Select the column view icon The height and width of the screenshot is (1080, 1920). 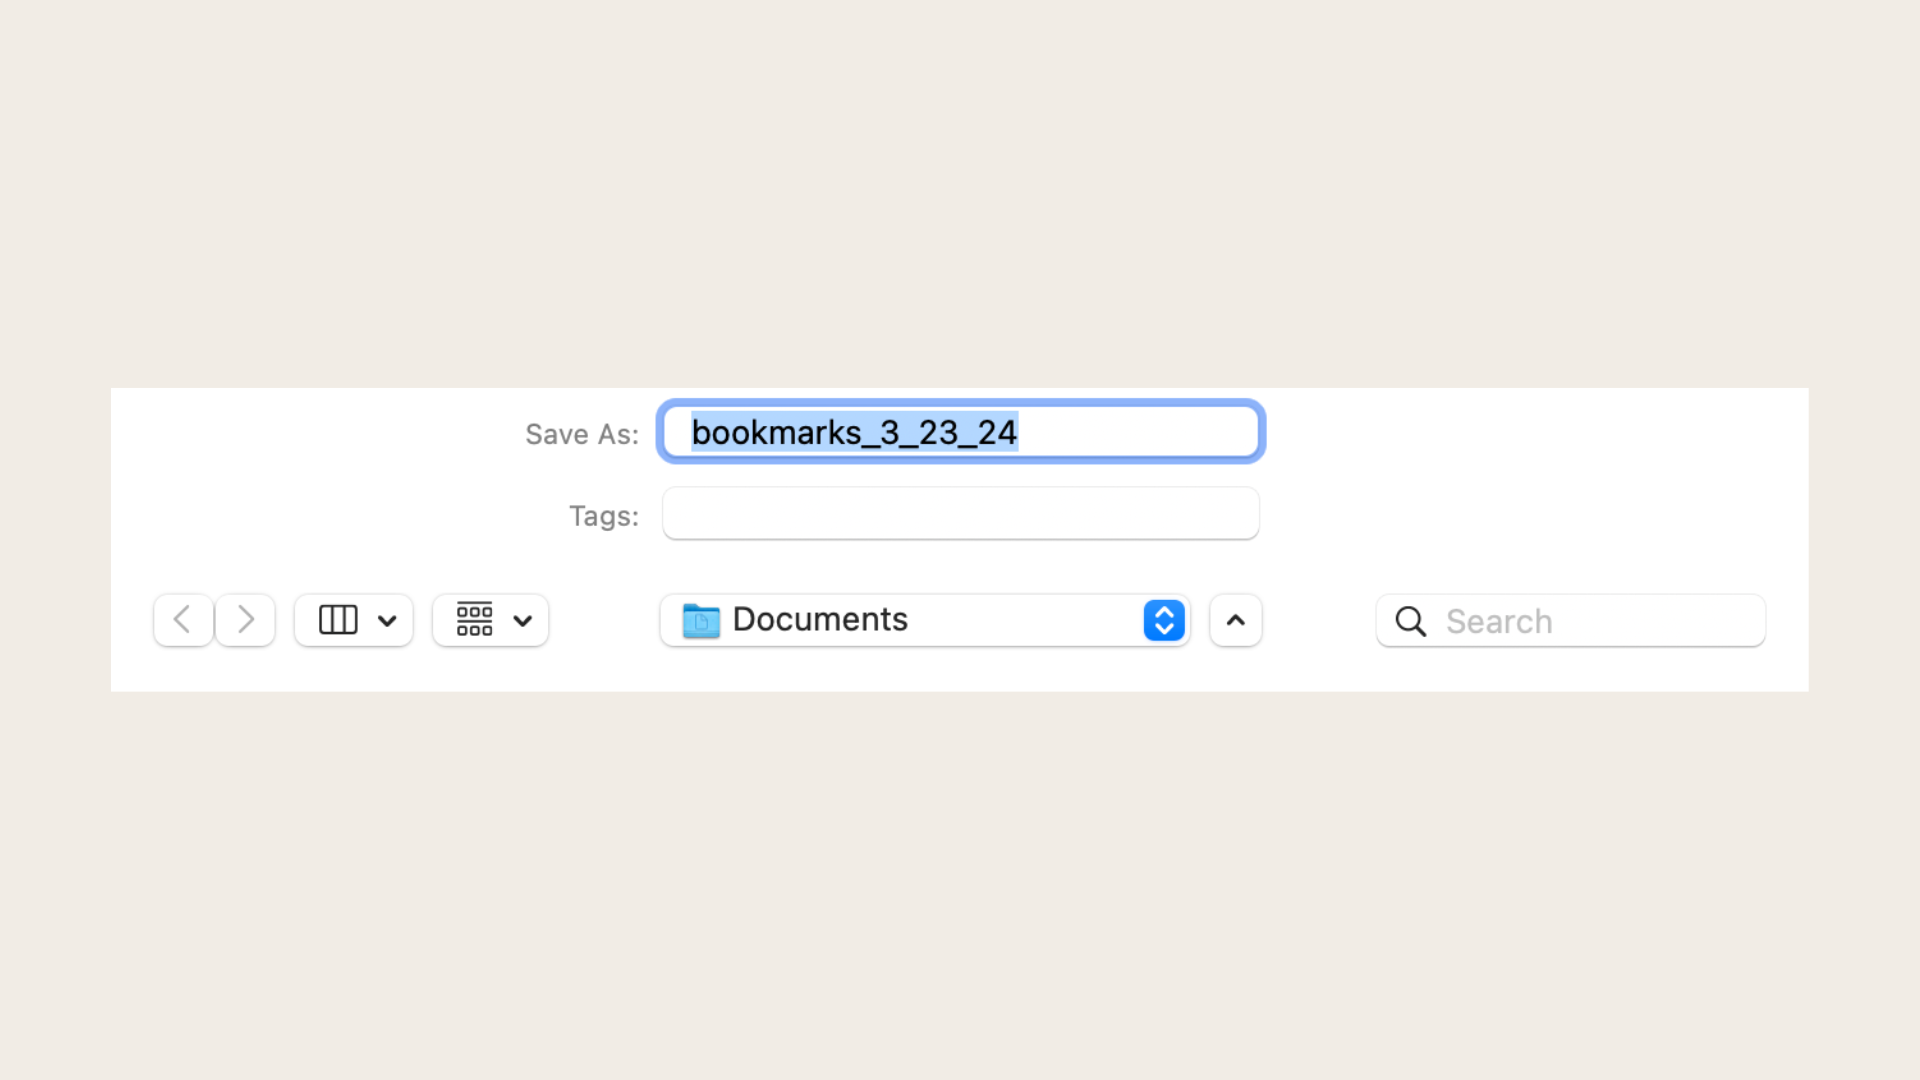coord(338,618)
